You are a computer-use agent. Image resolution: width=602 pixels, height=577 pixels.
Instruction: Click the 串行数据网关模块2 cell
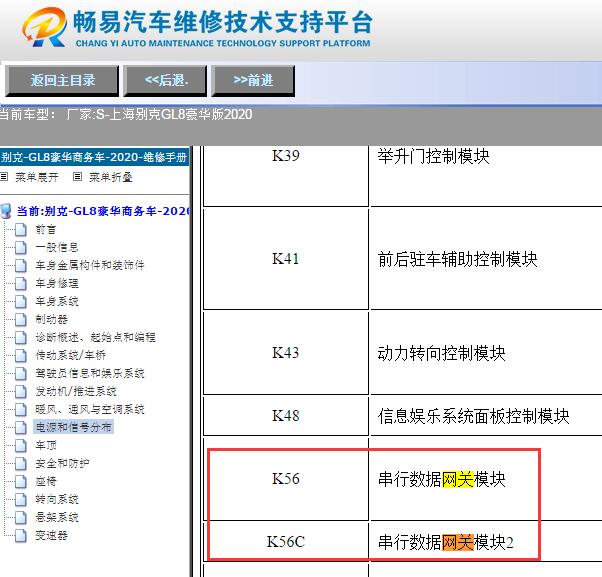[486, 542]
